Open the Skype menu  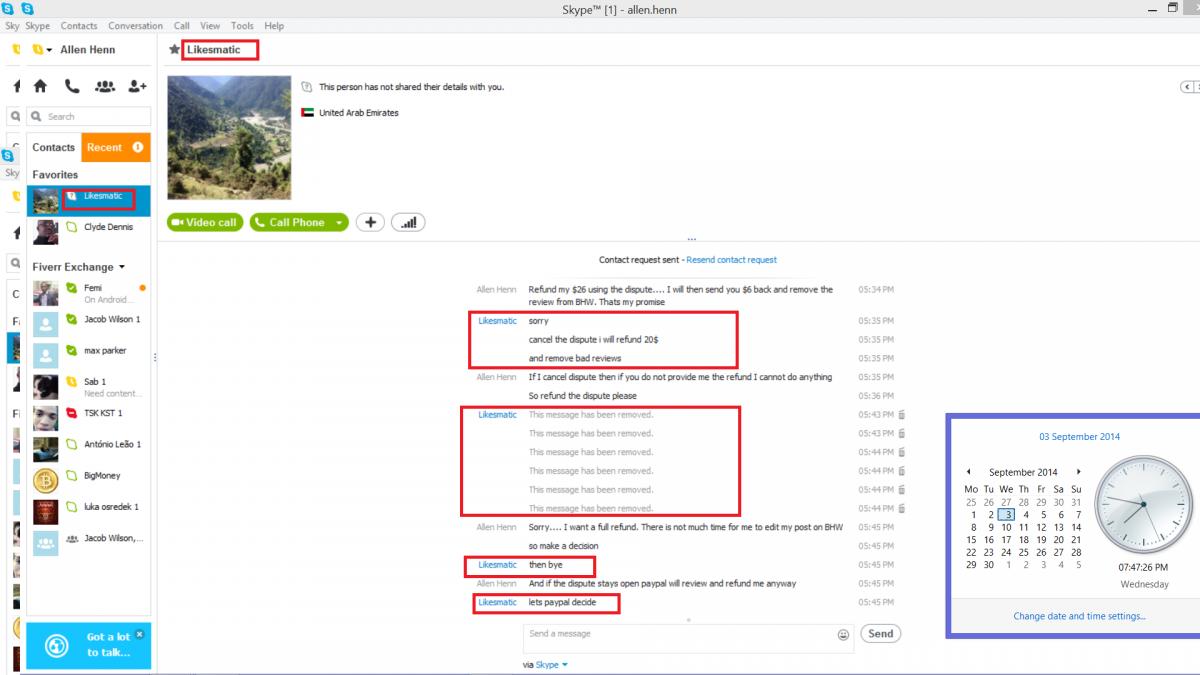click(37, 26)
